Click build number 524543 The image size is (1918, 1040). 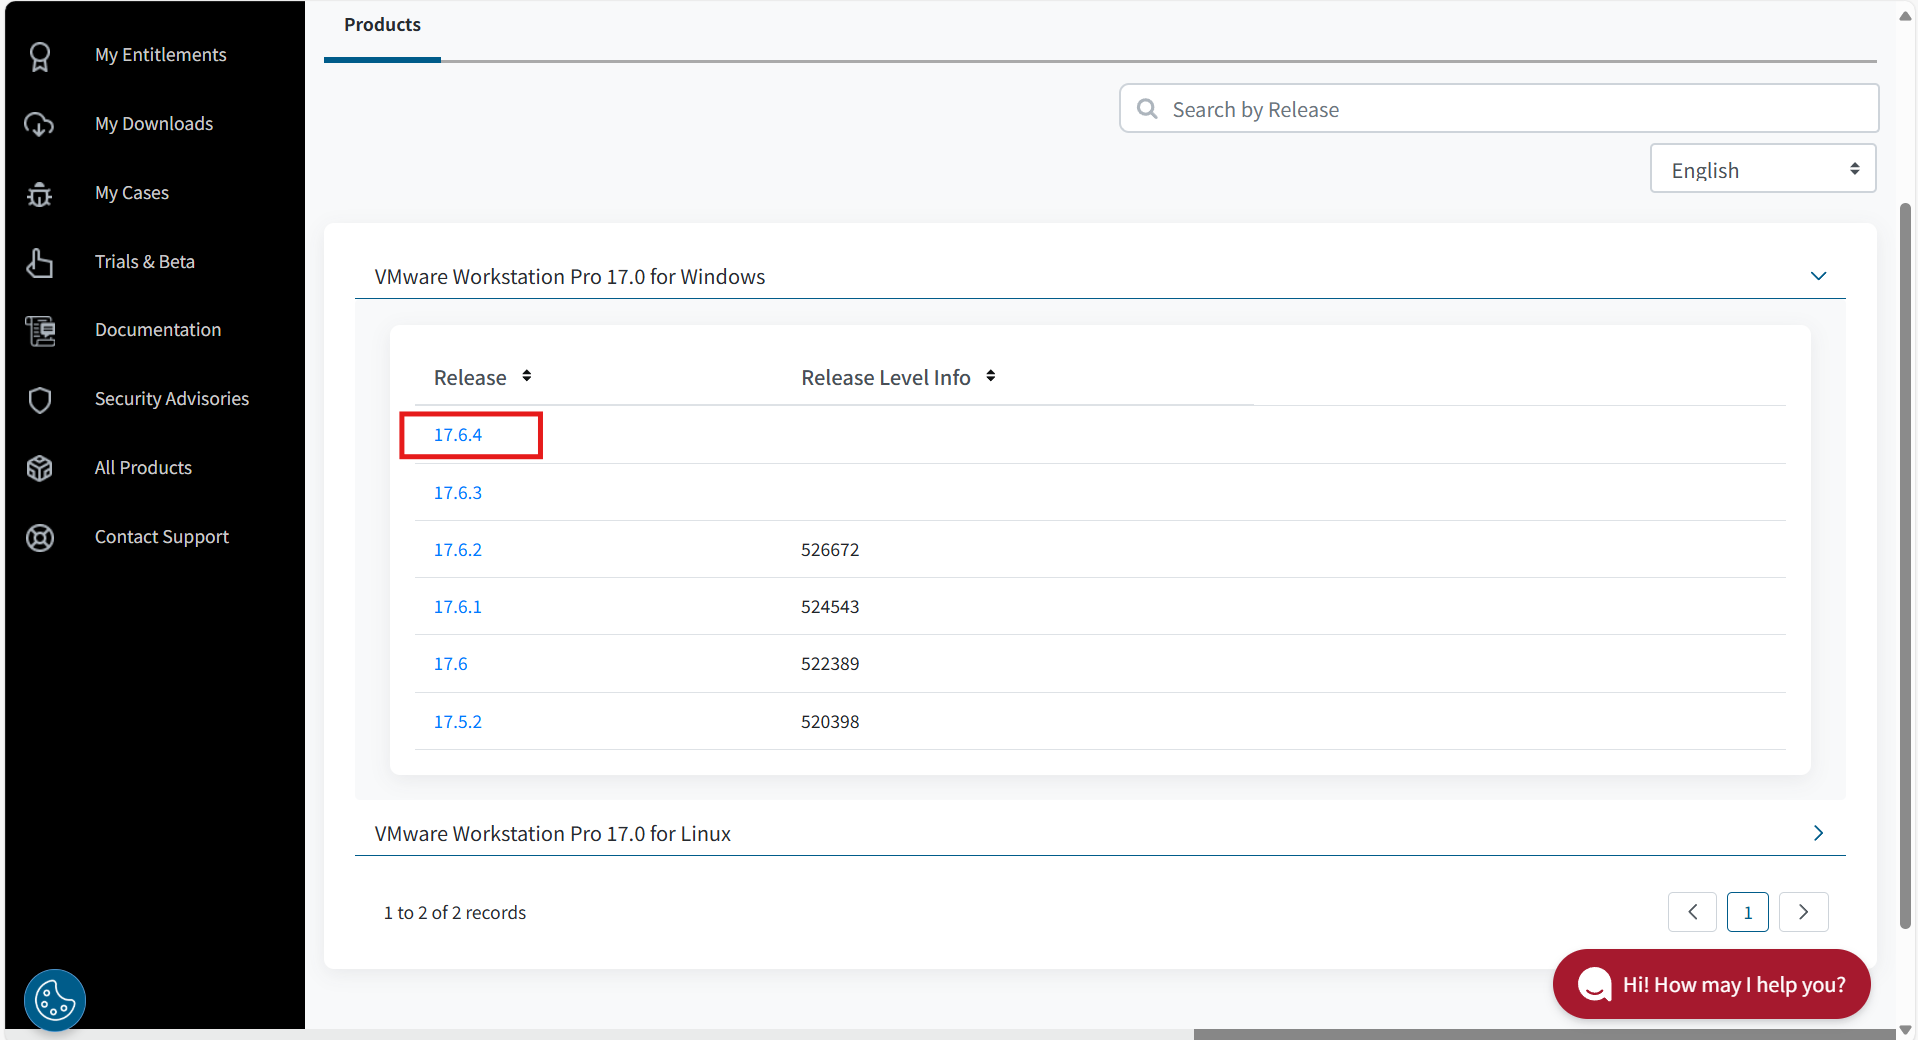tap(830, 607)
